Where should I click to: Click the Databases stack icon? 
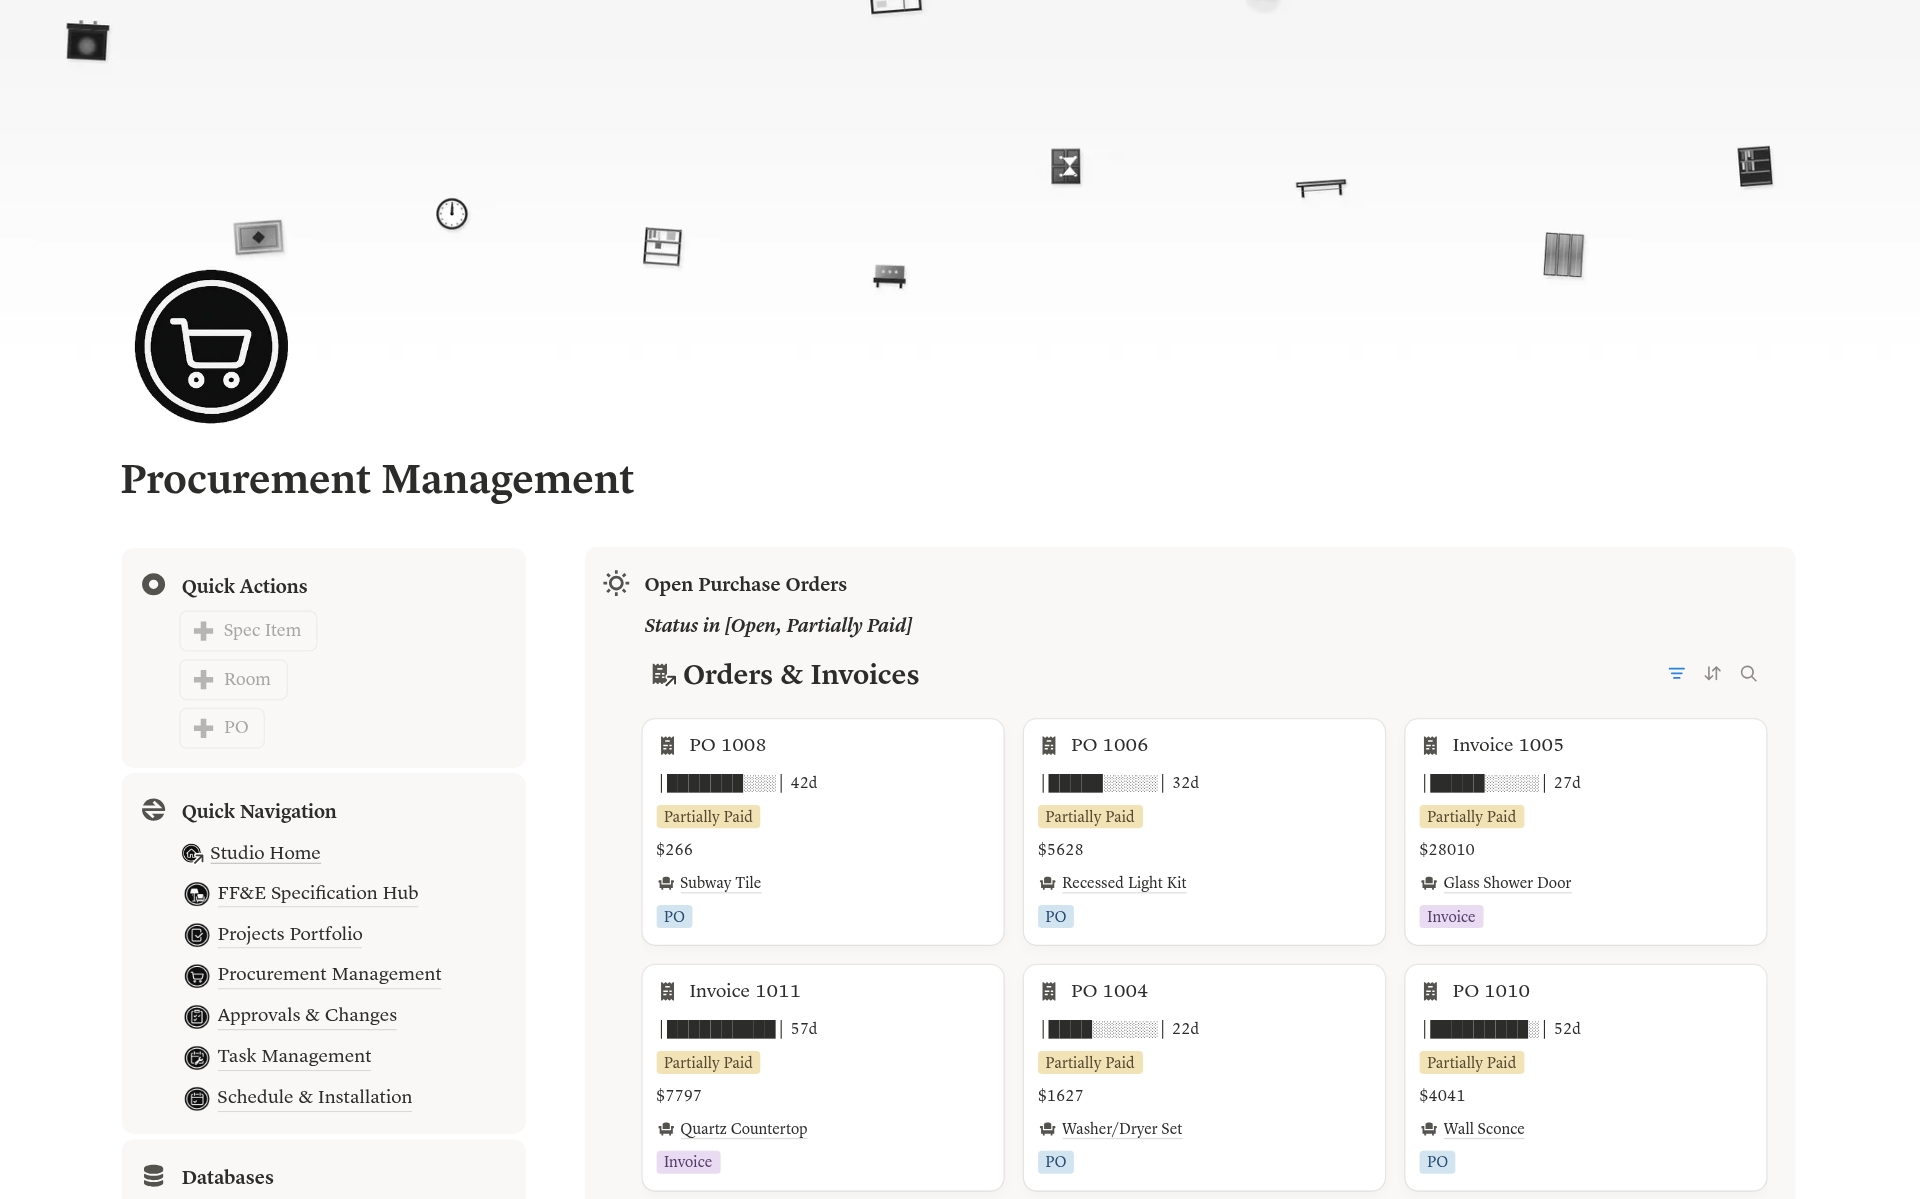coord(153,1176)
